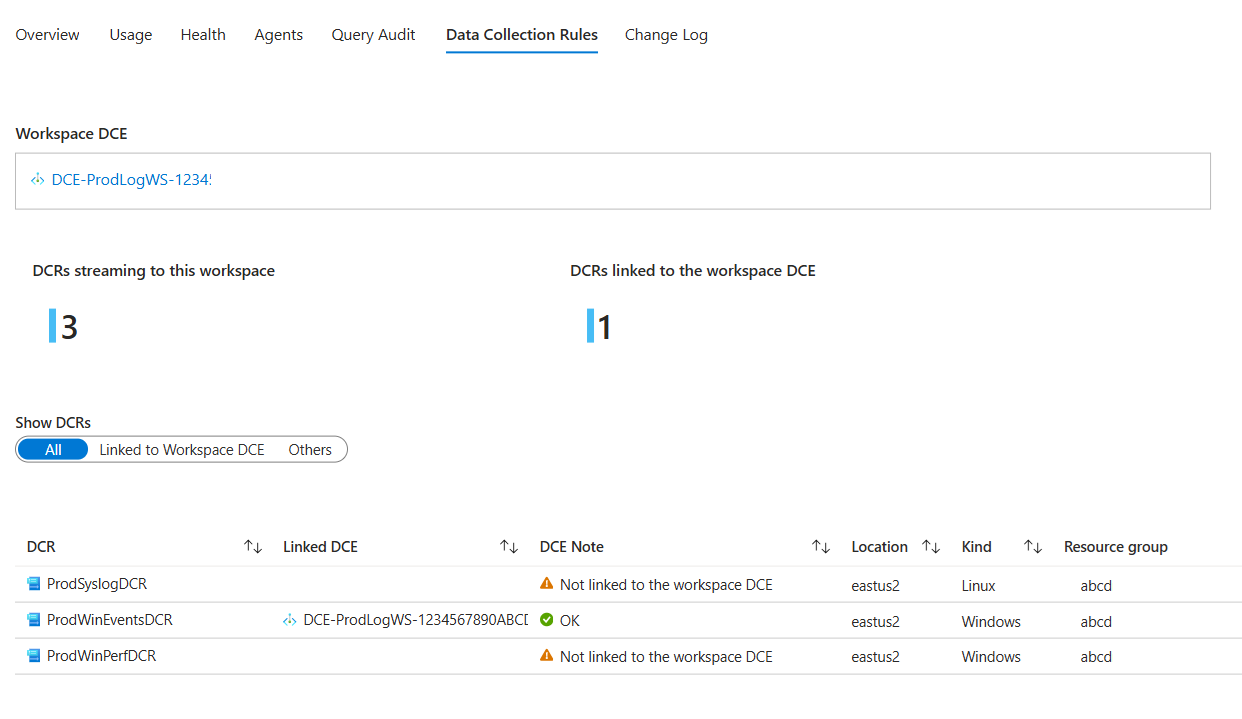The image size is (1242, 719).
Task: Open the Query Audit tab
Action: tap(373, 35)
